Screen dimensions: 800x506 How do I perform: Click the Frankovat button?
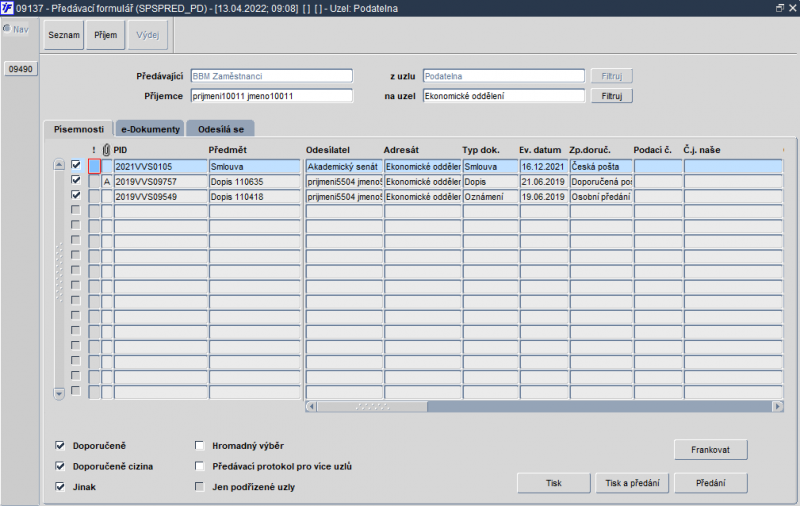711,450
